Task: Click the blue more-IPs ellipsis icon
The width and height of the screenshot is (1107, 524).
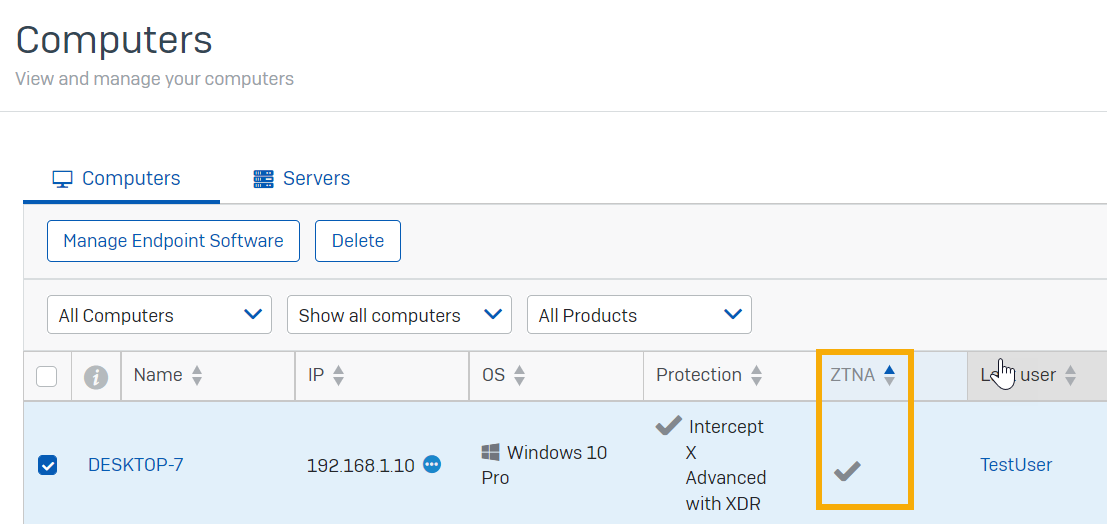Action: tap(432, 464)
